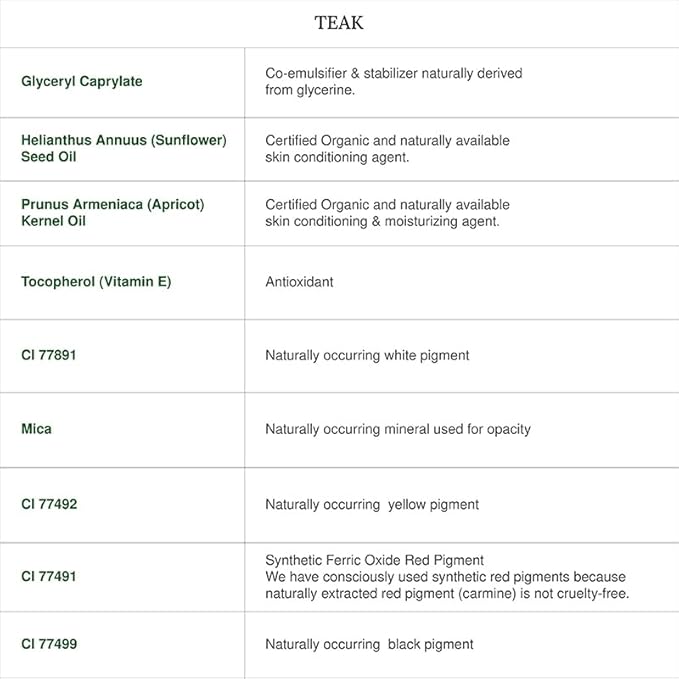Click the apricot conditioning & moisturizing description
Image resolution: width=679 pixels, height=679 pixels.
[x=387, y=212]
